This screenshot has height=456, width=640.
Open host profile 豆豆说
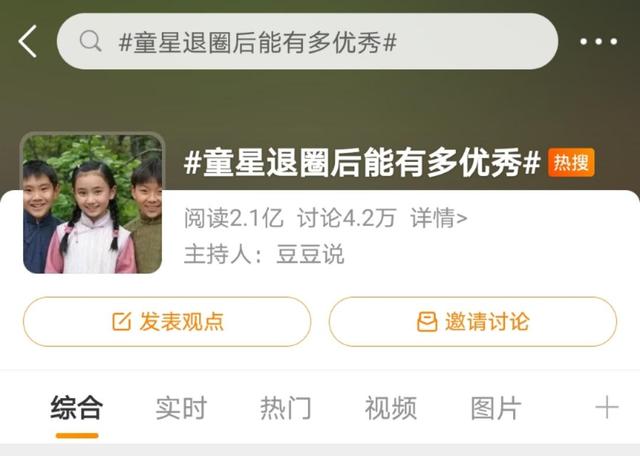click(310, 254)
